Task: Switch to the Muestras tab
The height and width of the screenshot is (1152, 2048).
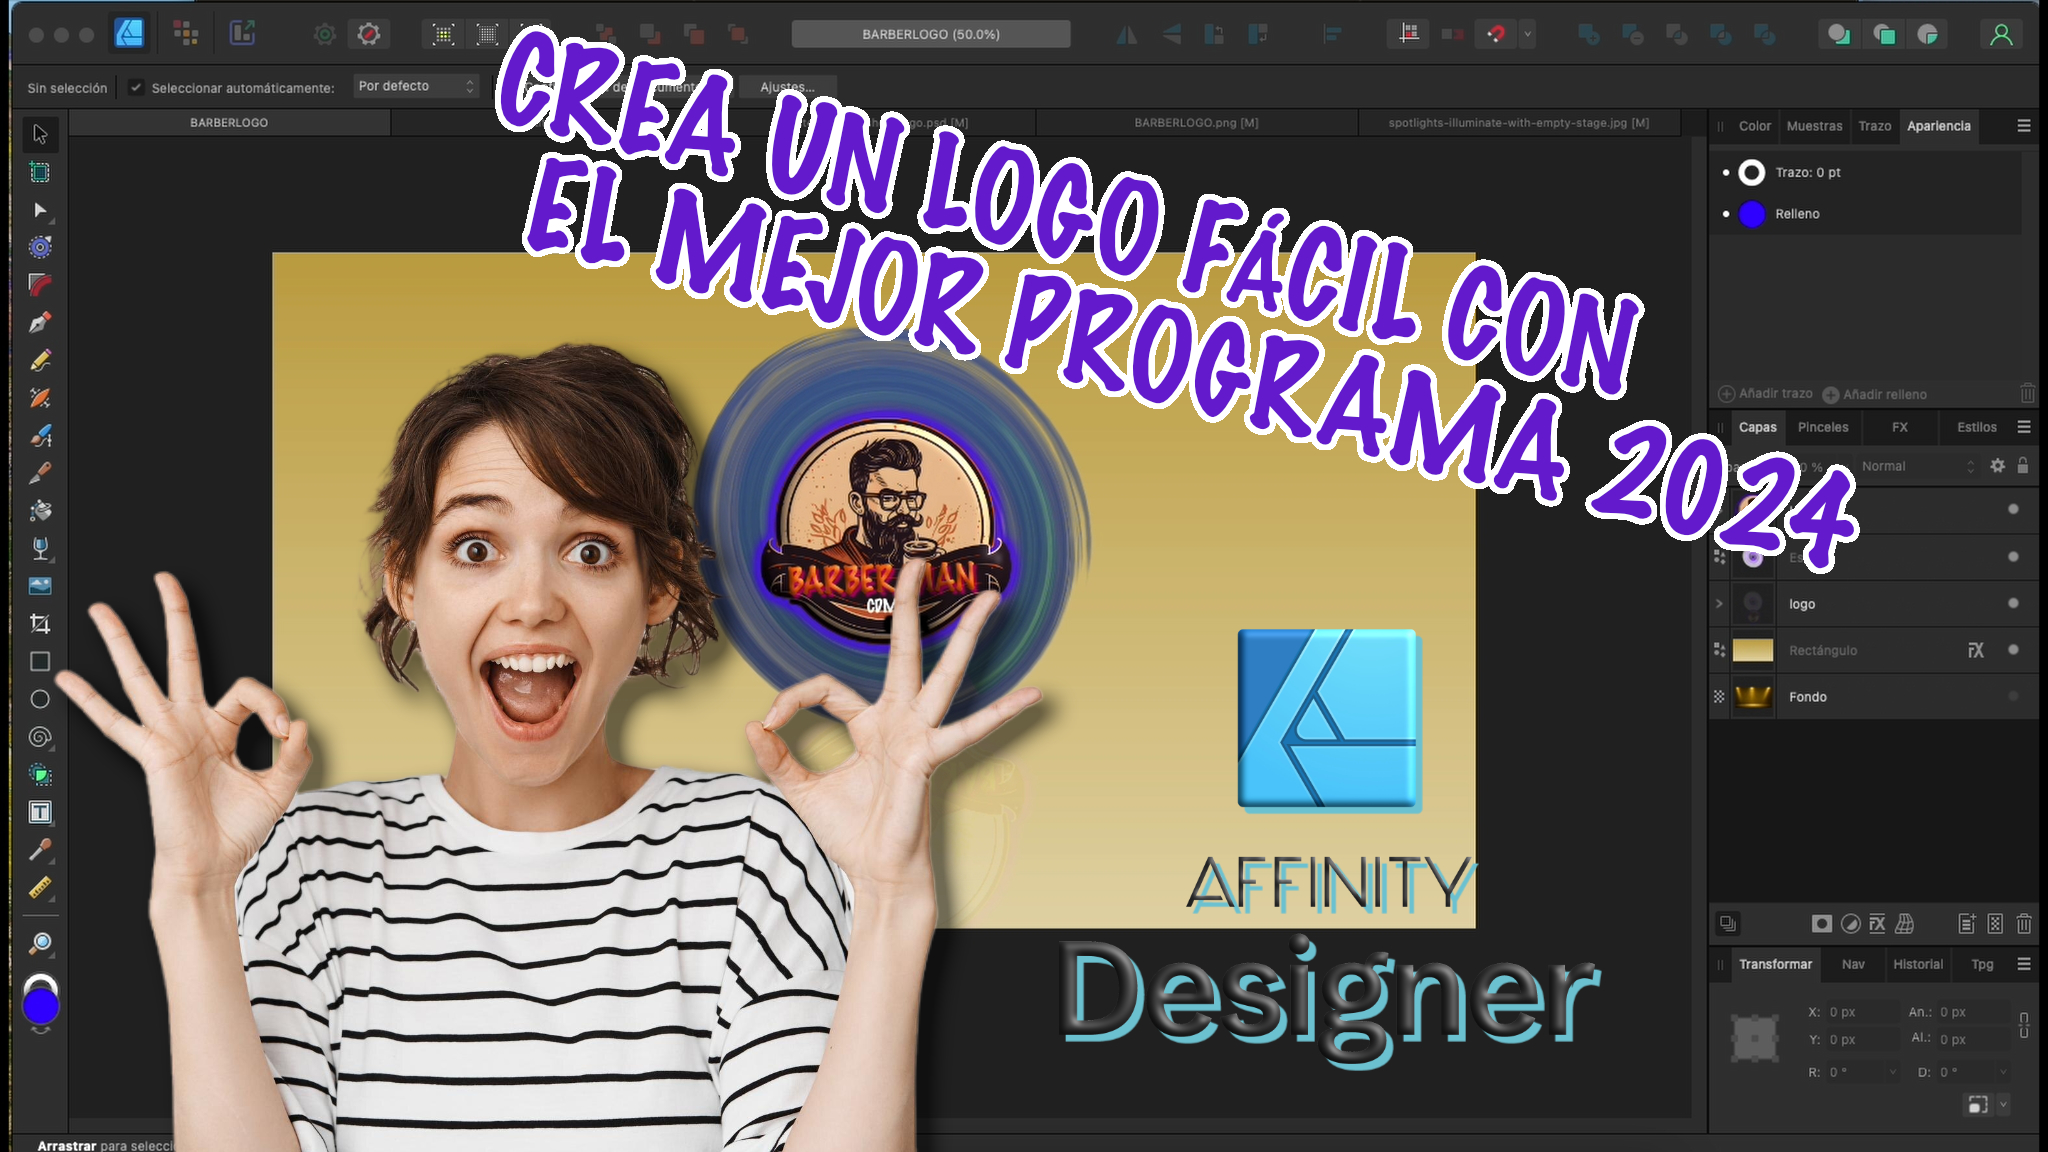Action: pyautogui.click(x=1814, y=126)
